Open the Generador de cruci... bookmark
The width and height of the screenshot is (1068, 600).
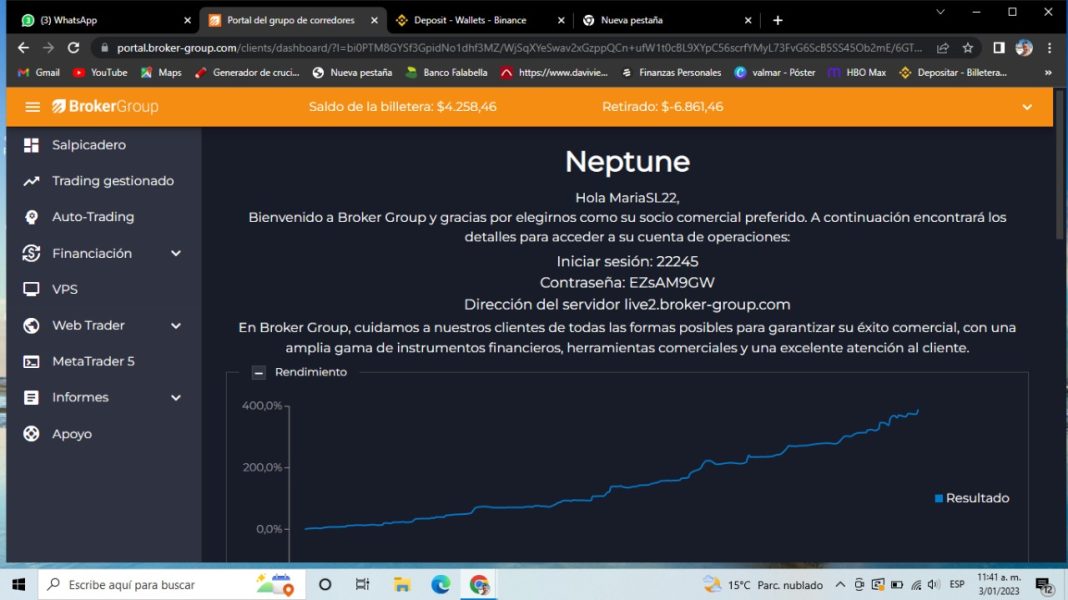point(247,73)
